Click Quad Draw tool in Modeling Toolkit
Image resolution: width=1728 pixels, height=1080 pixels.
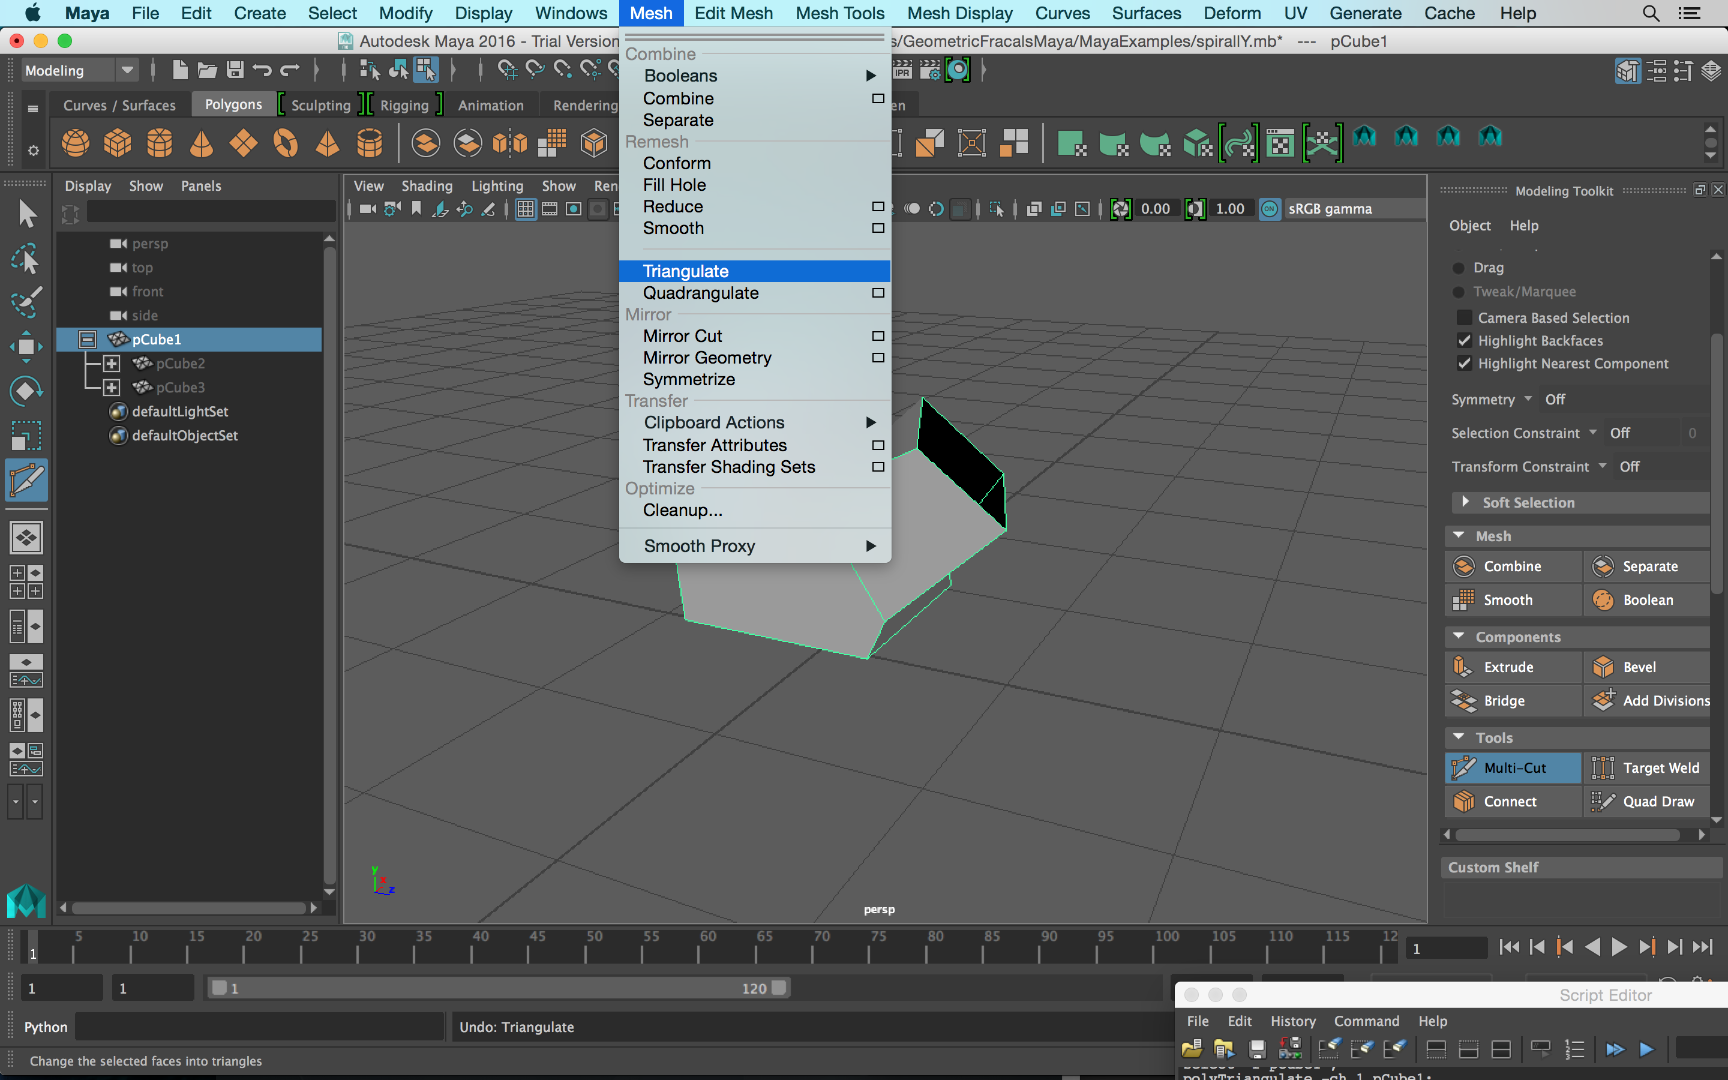coord(1646,802)
